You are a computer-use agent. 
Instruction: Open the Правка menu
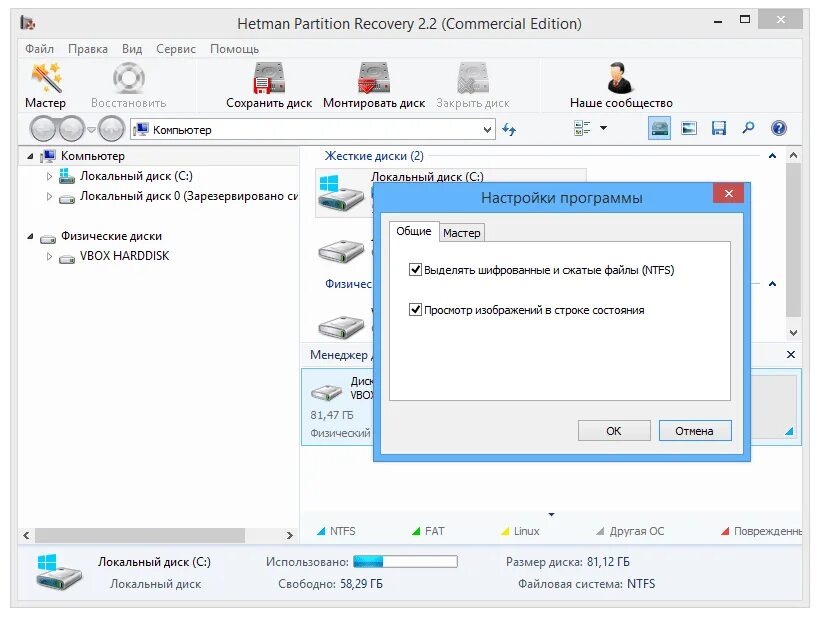(x=88, y=49)
